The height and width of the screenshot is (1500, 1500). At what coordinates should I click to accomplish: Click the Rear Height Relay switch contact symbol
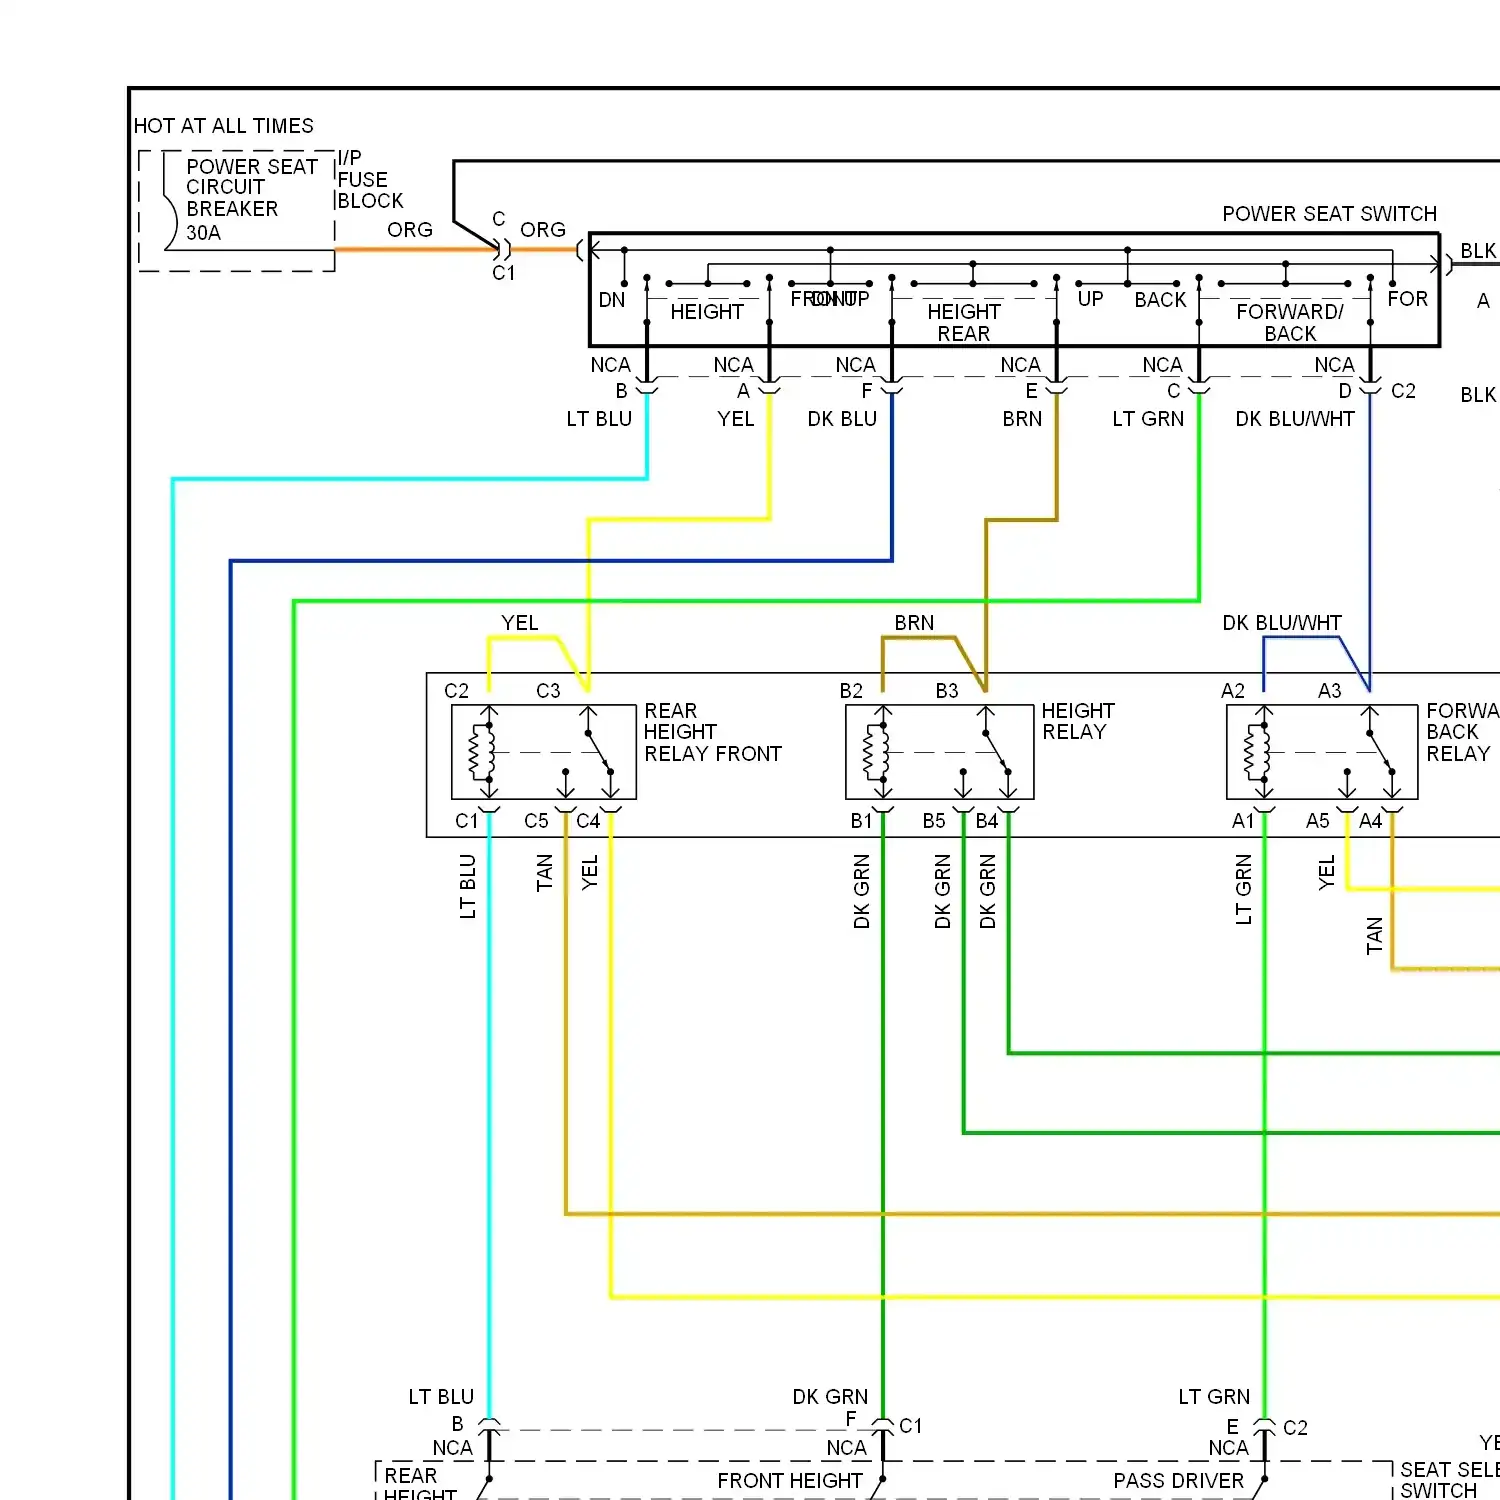600,752
